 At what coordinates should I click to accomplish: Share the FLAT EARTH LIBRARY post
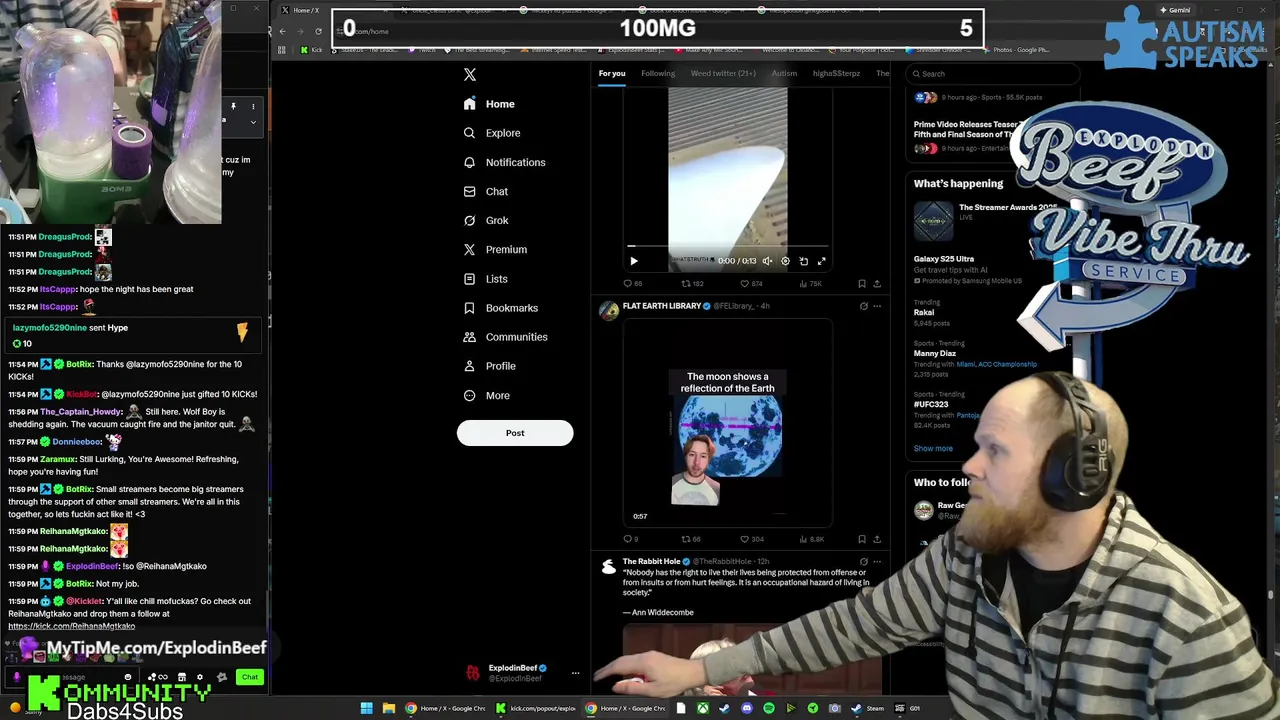pyautogui.click(x=877, y=540)
